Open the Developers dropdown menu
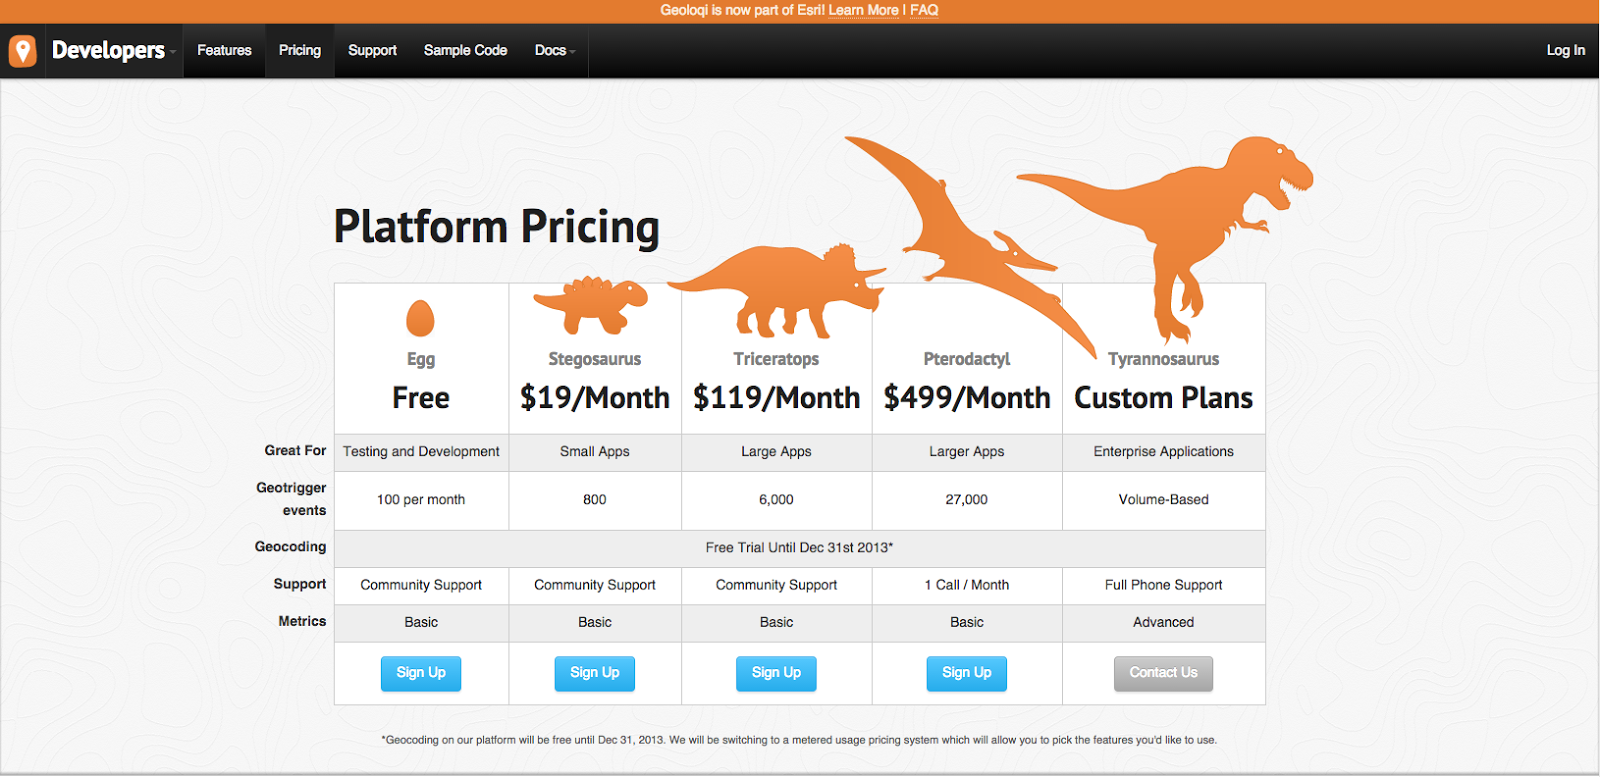1600x777 pixels. (x=113, y=50)
